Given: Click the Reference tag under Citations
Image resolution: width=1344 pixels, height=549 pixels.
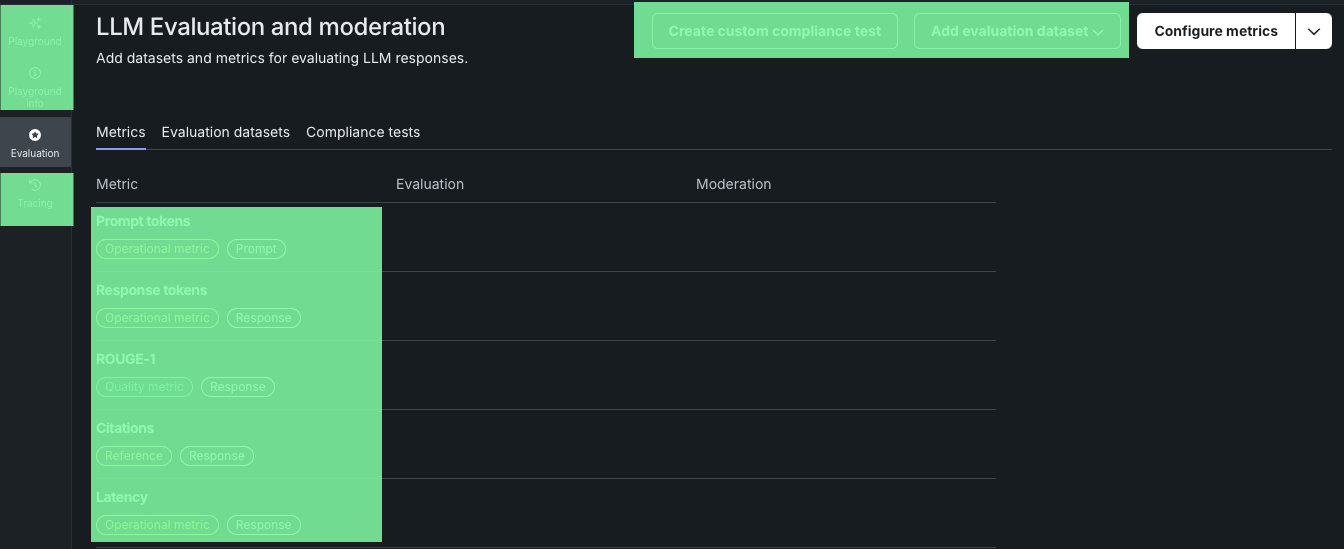Looking at the screenshot, I should point(134,456).
